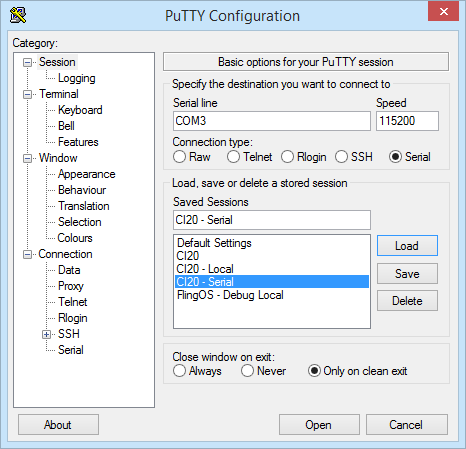The image size is (466, 449).
Task: Click the Load button
Action: [407, 246]
